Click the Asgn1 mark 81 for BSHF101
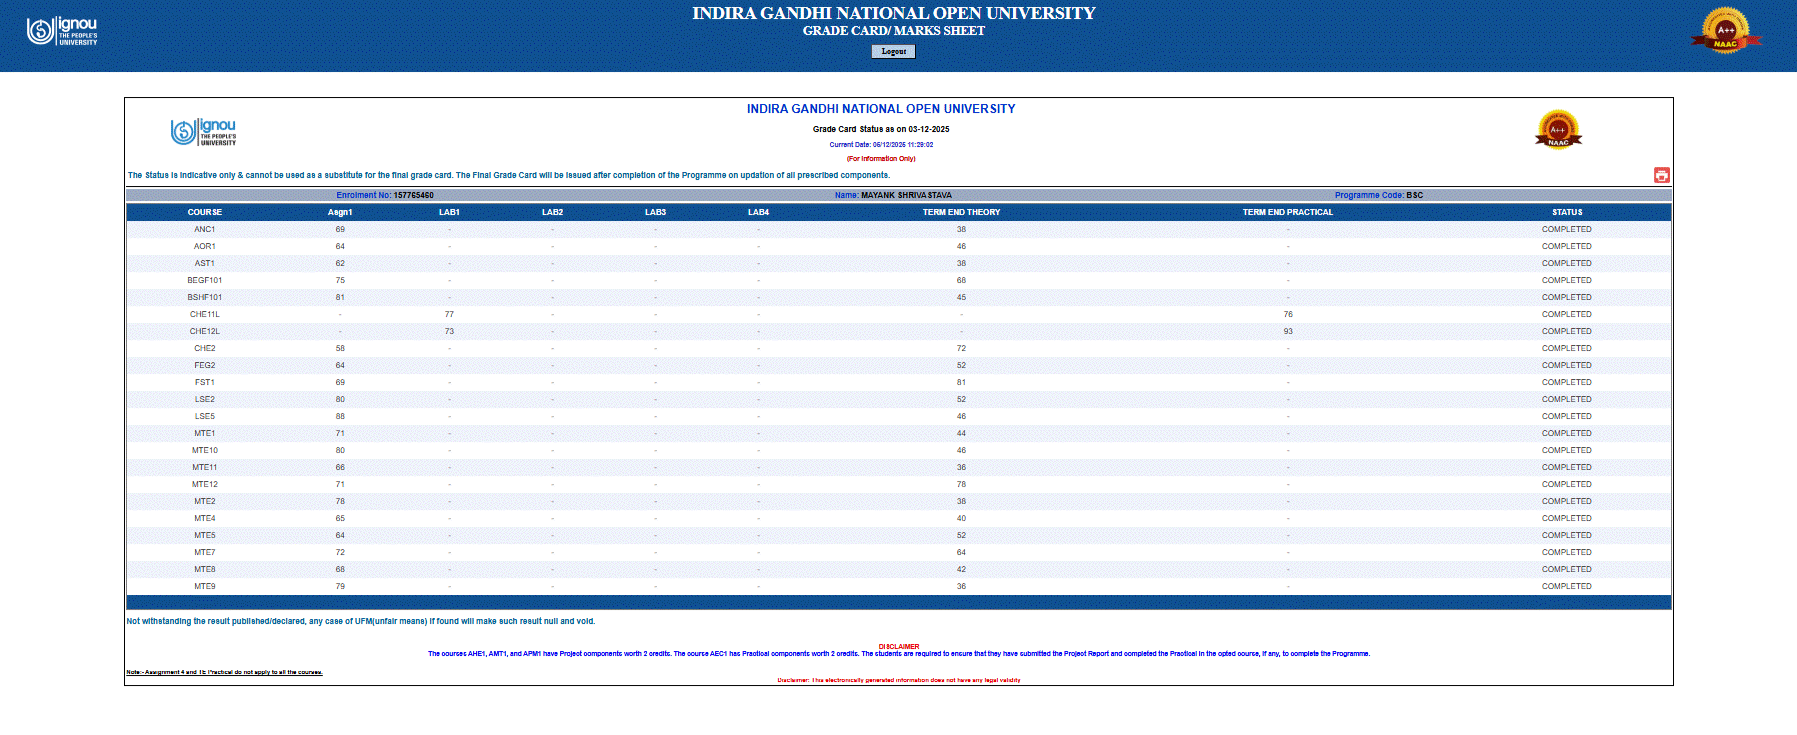 [x=340, y=297]
